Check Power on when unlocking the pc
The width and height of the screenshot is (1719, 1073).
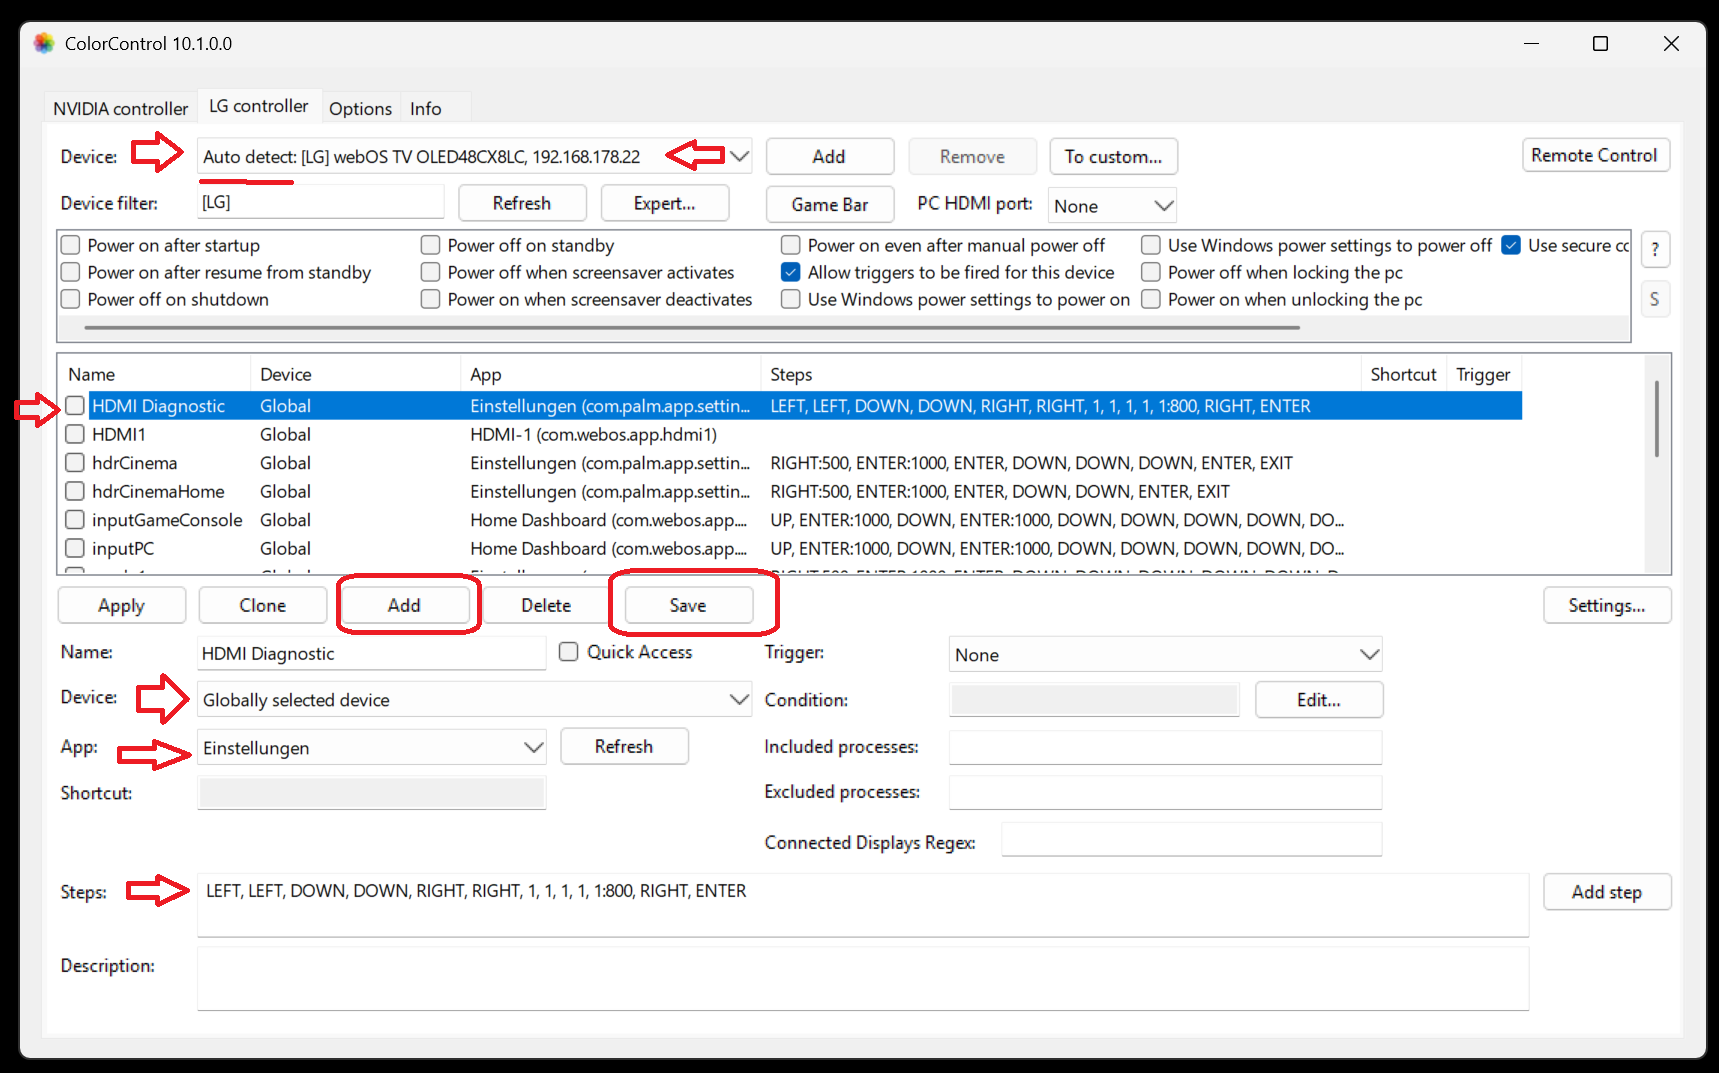pyautogui.click(x=1151, y=299)
